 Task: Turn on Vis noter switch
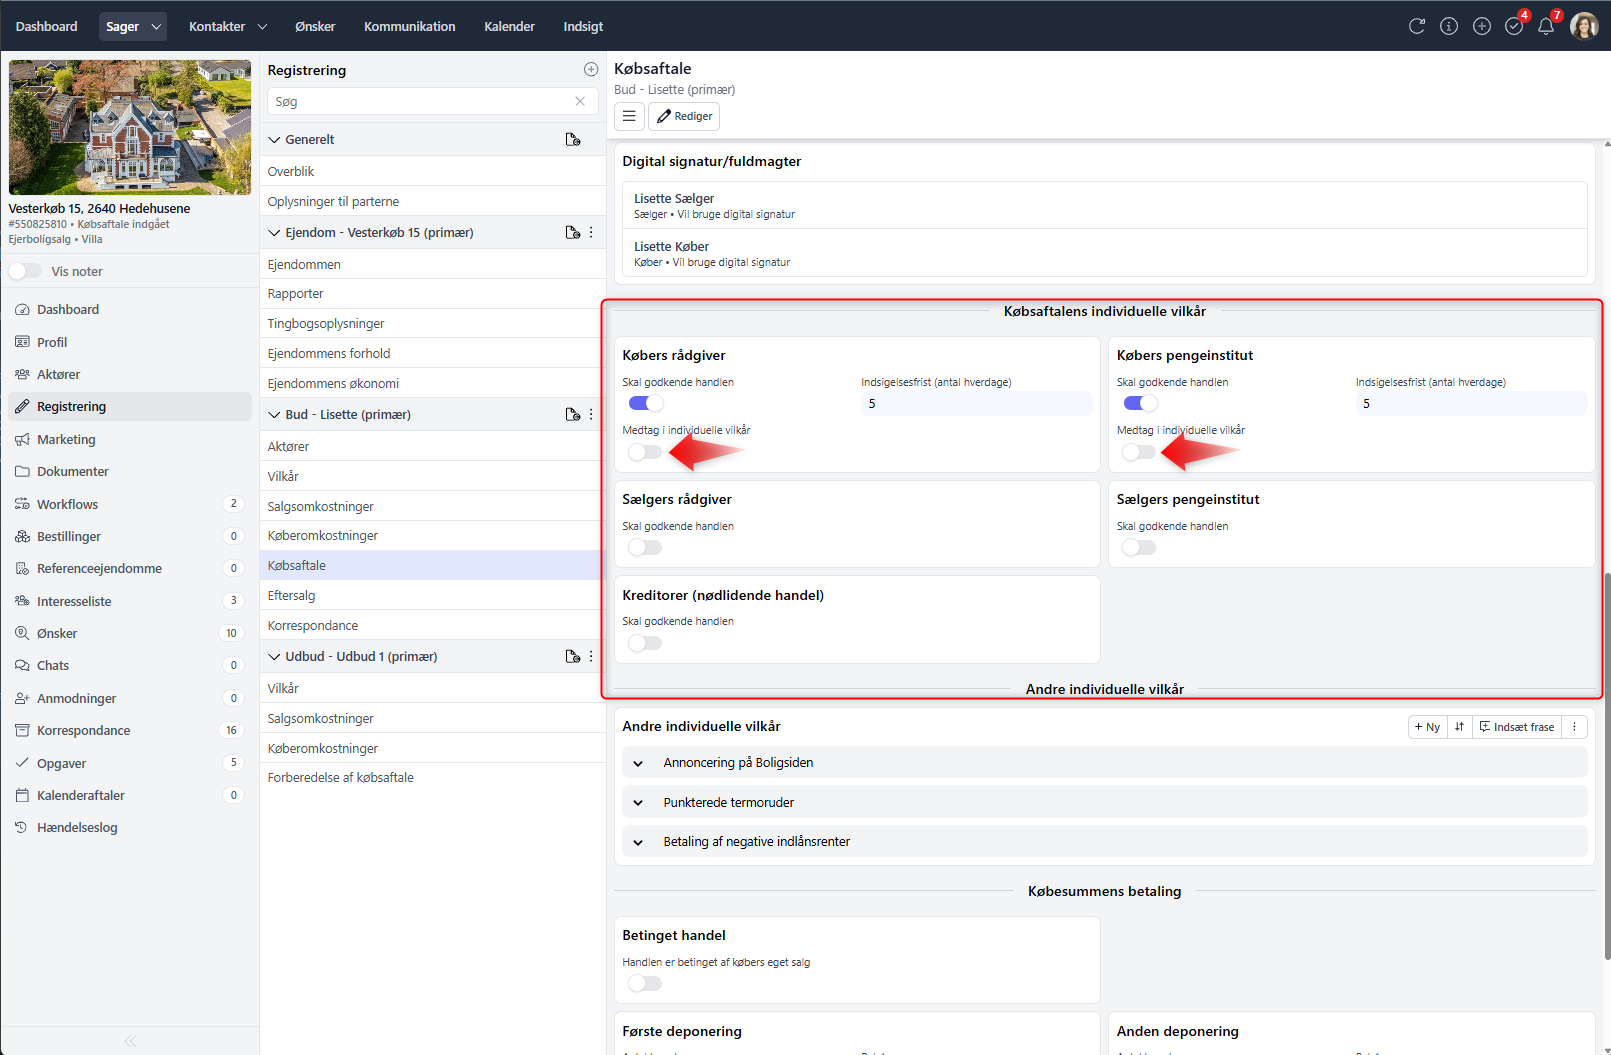pyautogui.click(x=26, y=272)
